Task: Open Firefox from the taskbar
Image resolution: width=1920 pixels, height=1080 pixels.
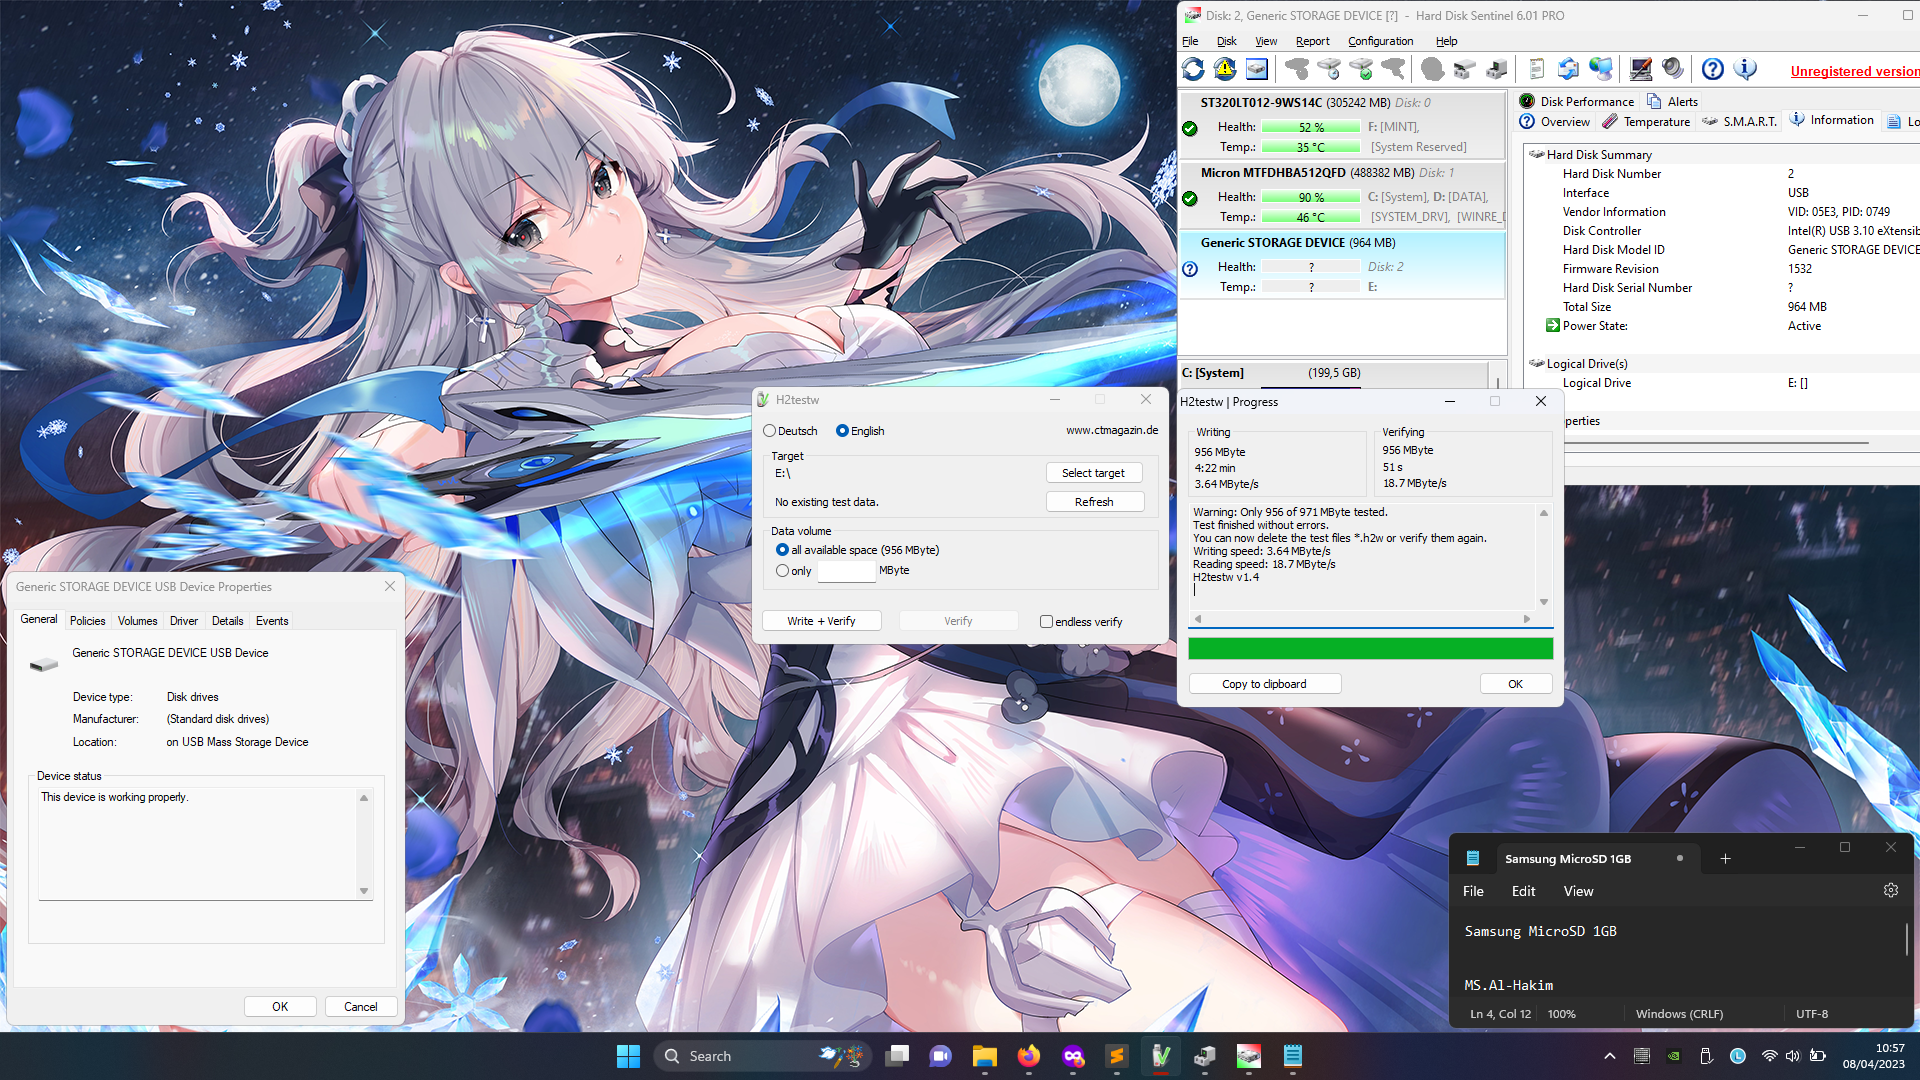Action: [x=1028, y=1056]
